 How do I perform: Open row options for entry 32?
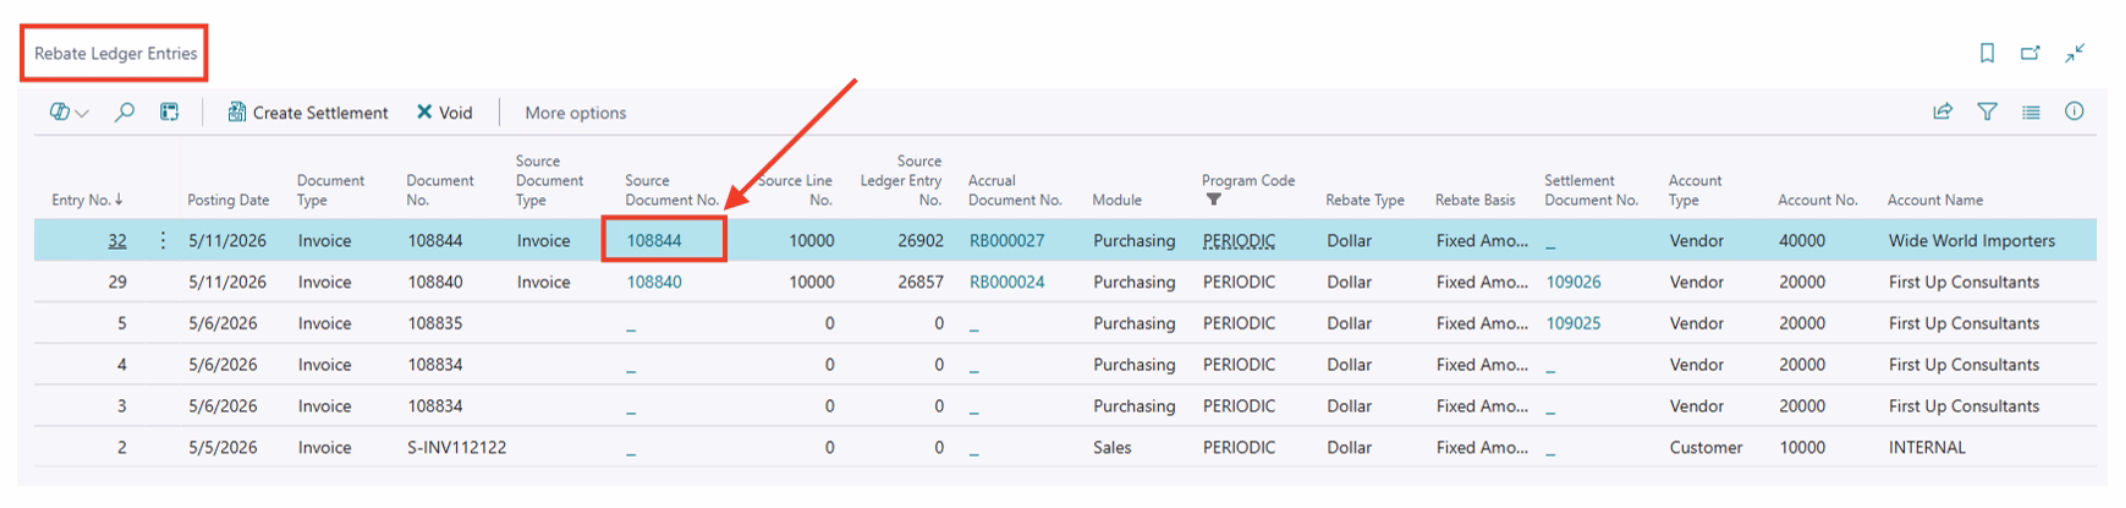pyautogui.click(x=162, y=240)
